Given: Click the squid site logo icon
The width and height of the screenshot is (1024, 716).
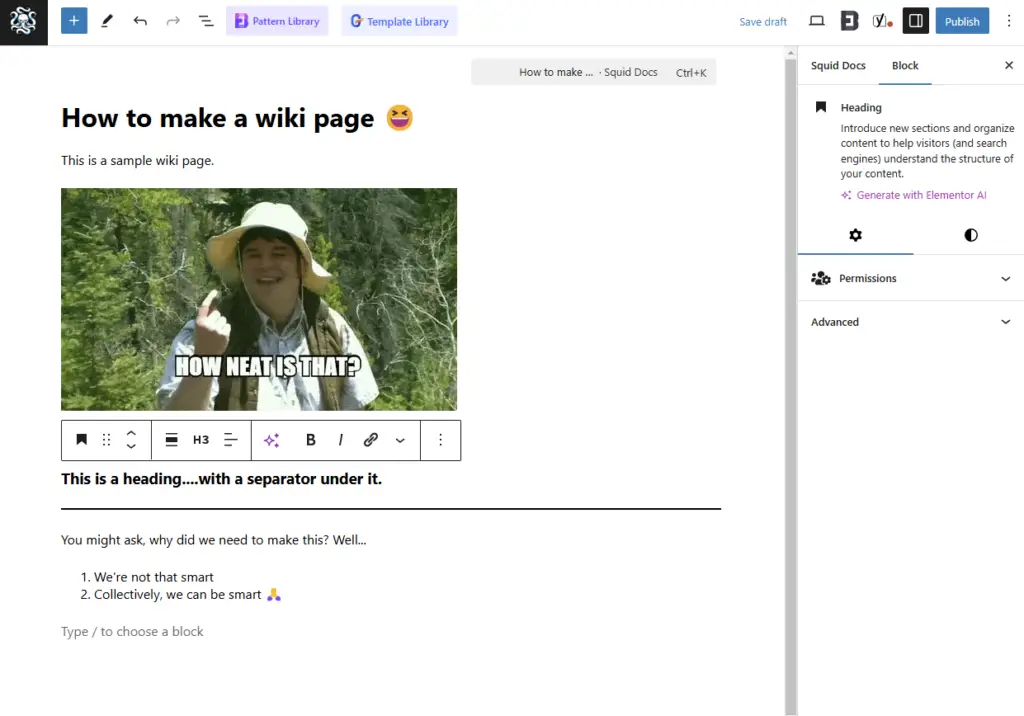Looking at the screenshot, I should 24,22.
